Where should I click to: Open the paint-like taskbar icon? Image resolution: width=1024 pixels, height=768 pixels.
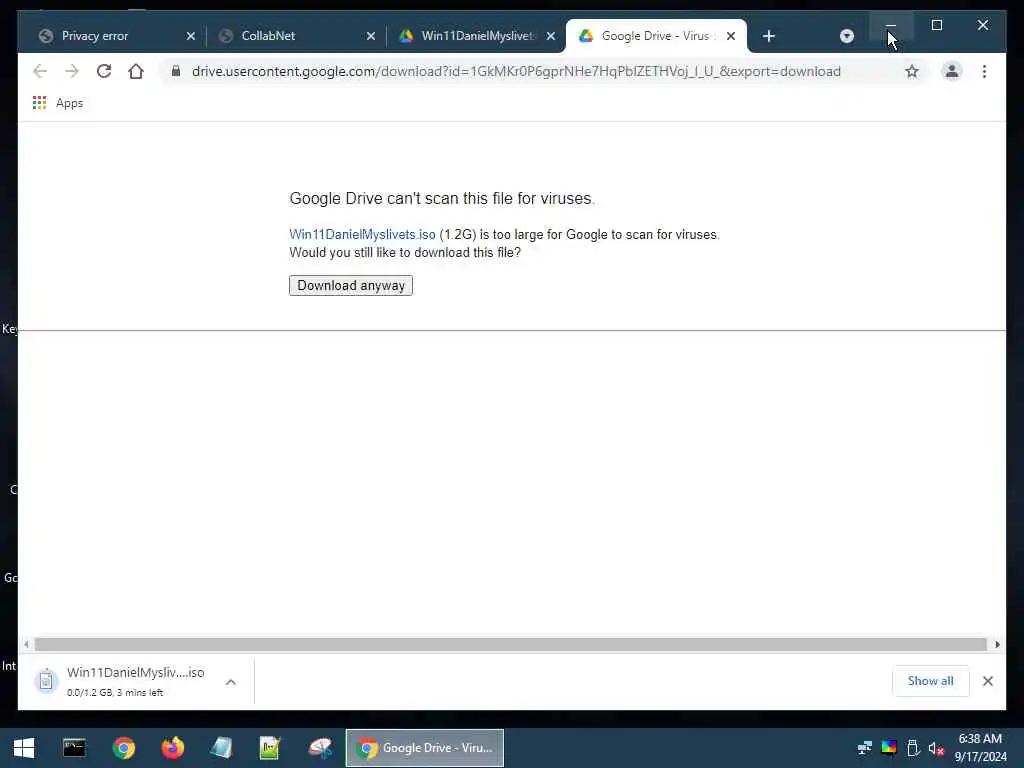click(x=320, y=748)
